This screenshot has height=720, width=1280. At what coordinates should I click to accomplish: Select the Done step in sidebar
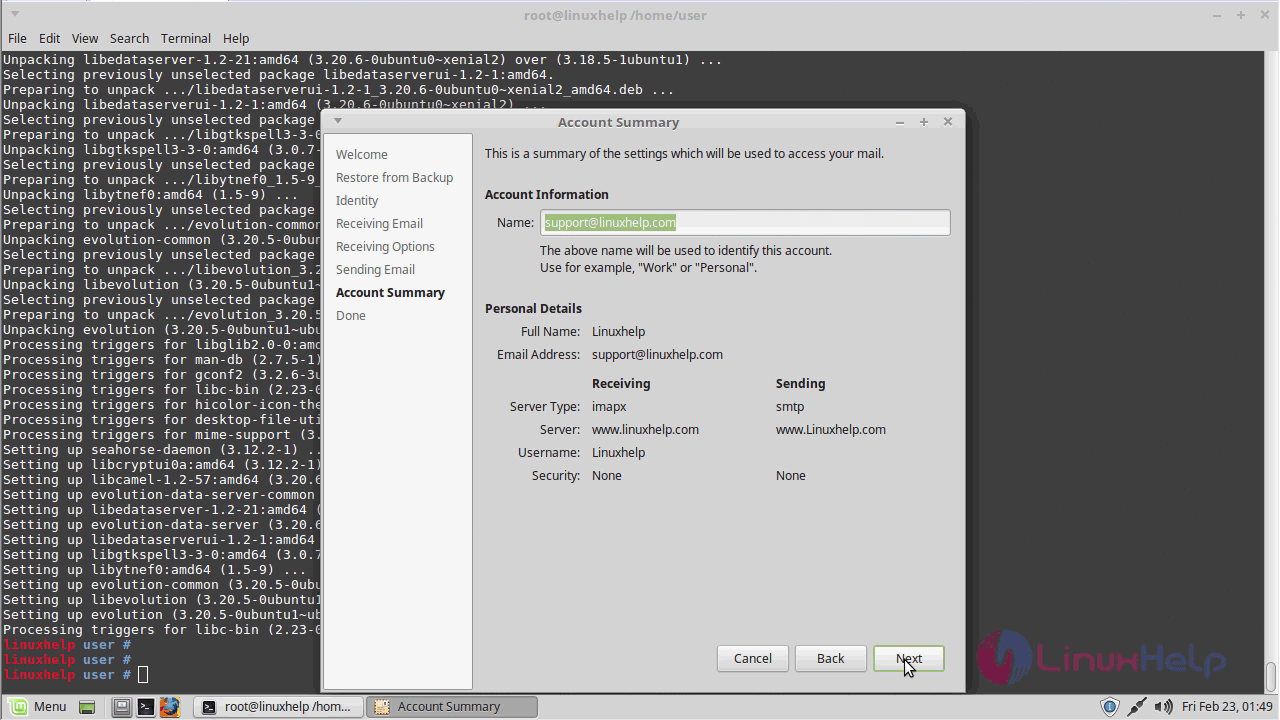point(351,315)
